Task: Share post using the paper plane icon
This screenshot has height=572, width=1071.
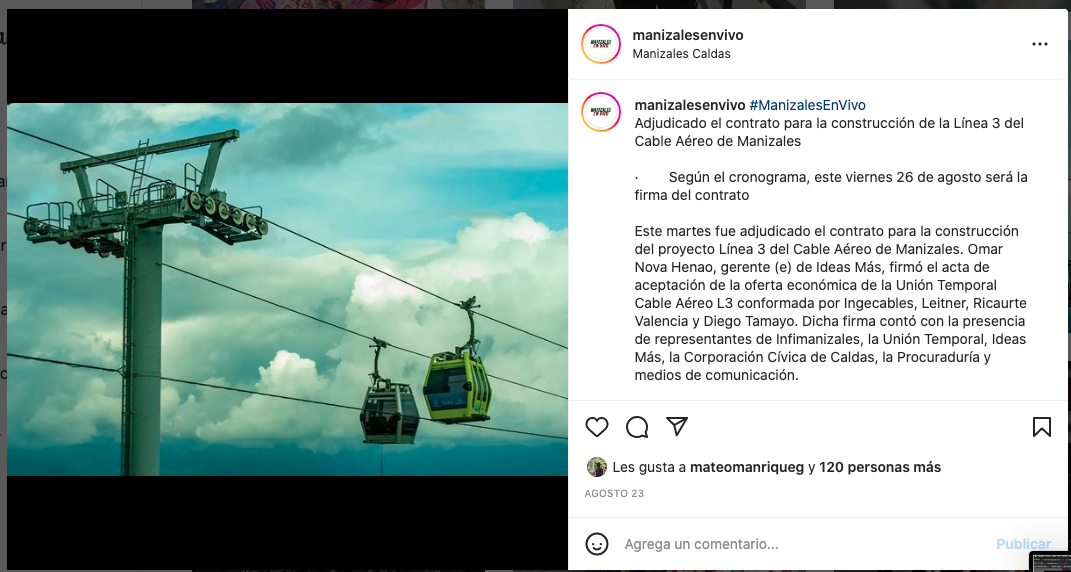Action: coord(676,426)
